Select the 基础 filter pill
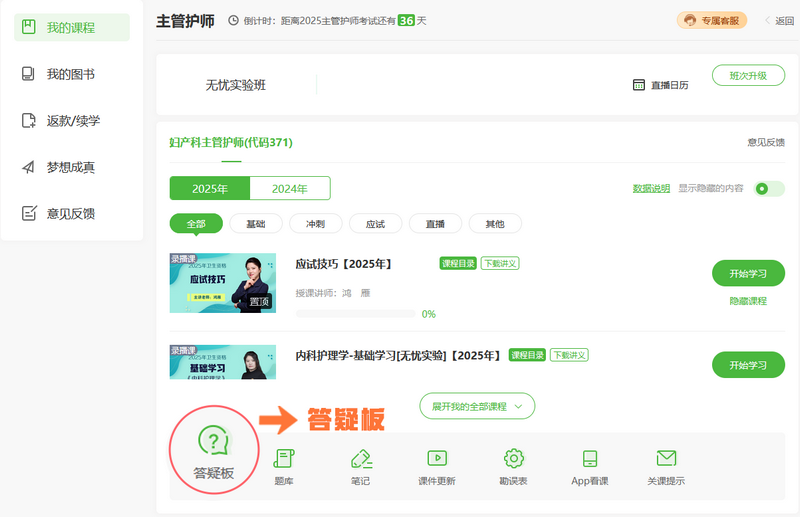 (255, 224)
